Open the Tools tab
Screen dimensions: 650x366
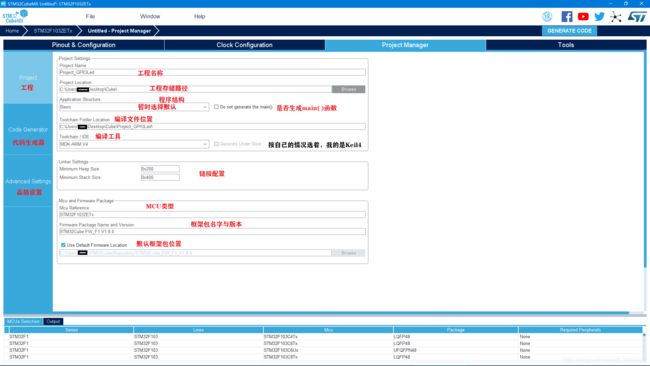point(566,45)
